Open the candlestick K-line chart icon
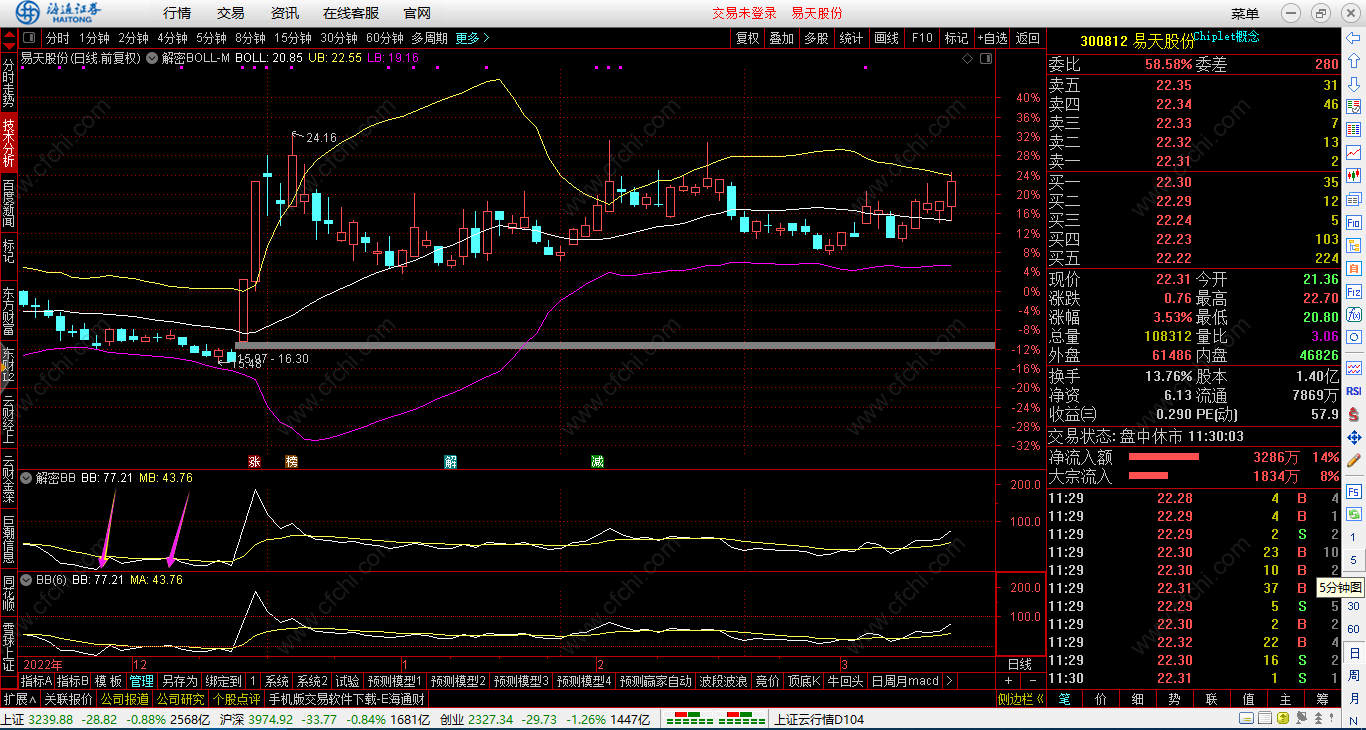The image size is (1366, 730). [1353, 175]
